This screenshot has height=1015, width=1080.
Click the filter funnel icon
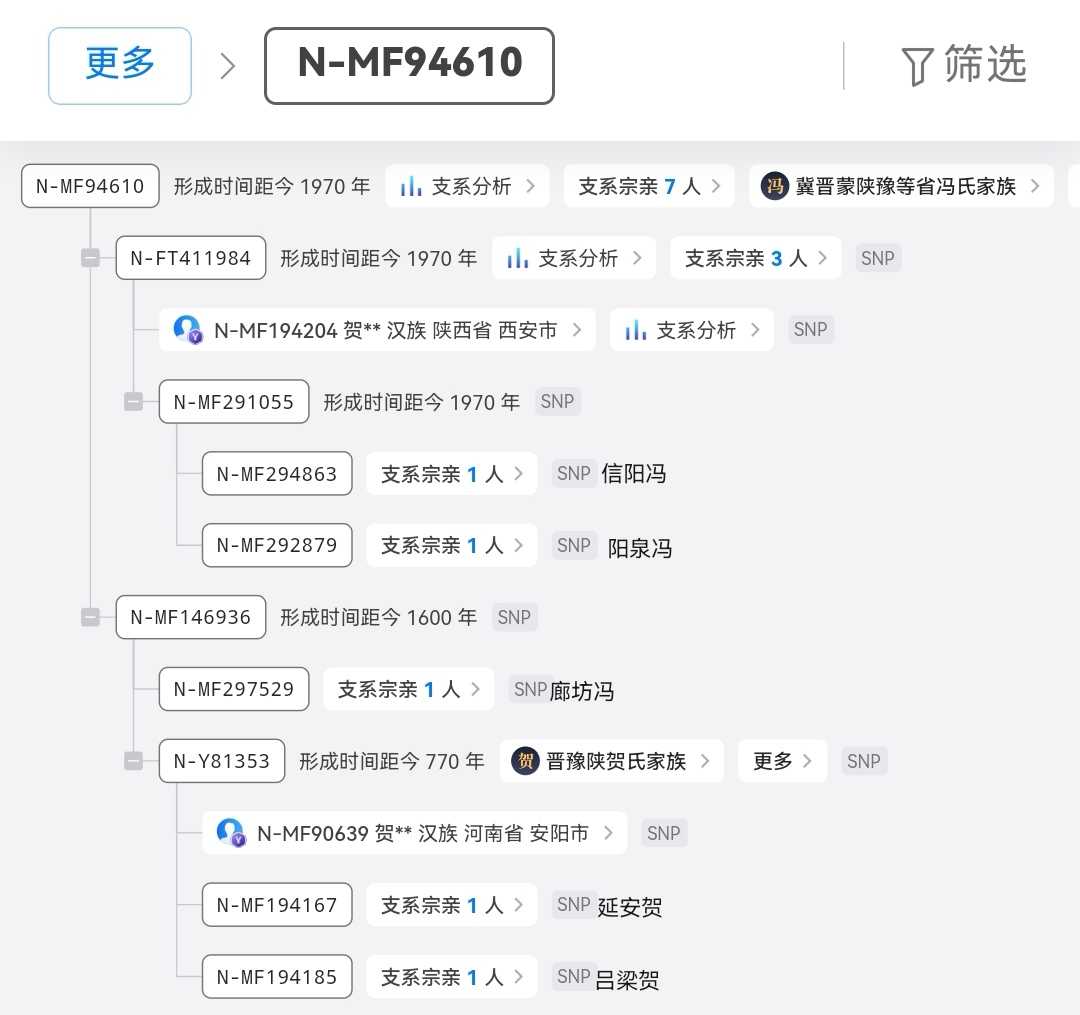(917, 67)
